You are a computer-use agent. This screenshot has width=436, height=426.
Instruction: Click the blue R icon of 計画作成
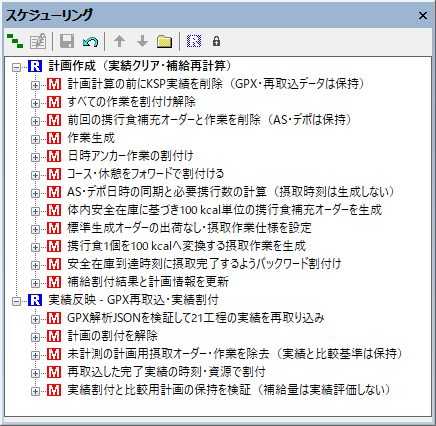coord(35,66)
